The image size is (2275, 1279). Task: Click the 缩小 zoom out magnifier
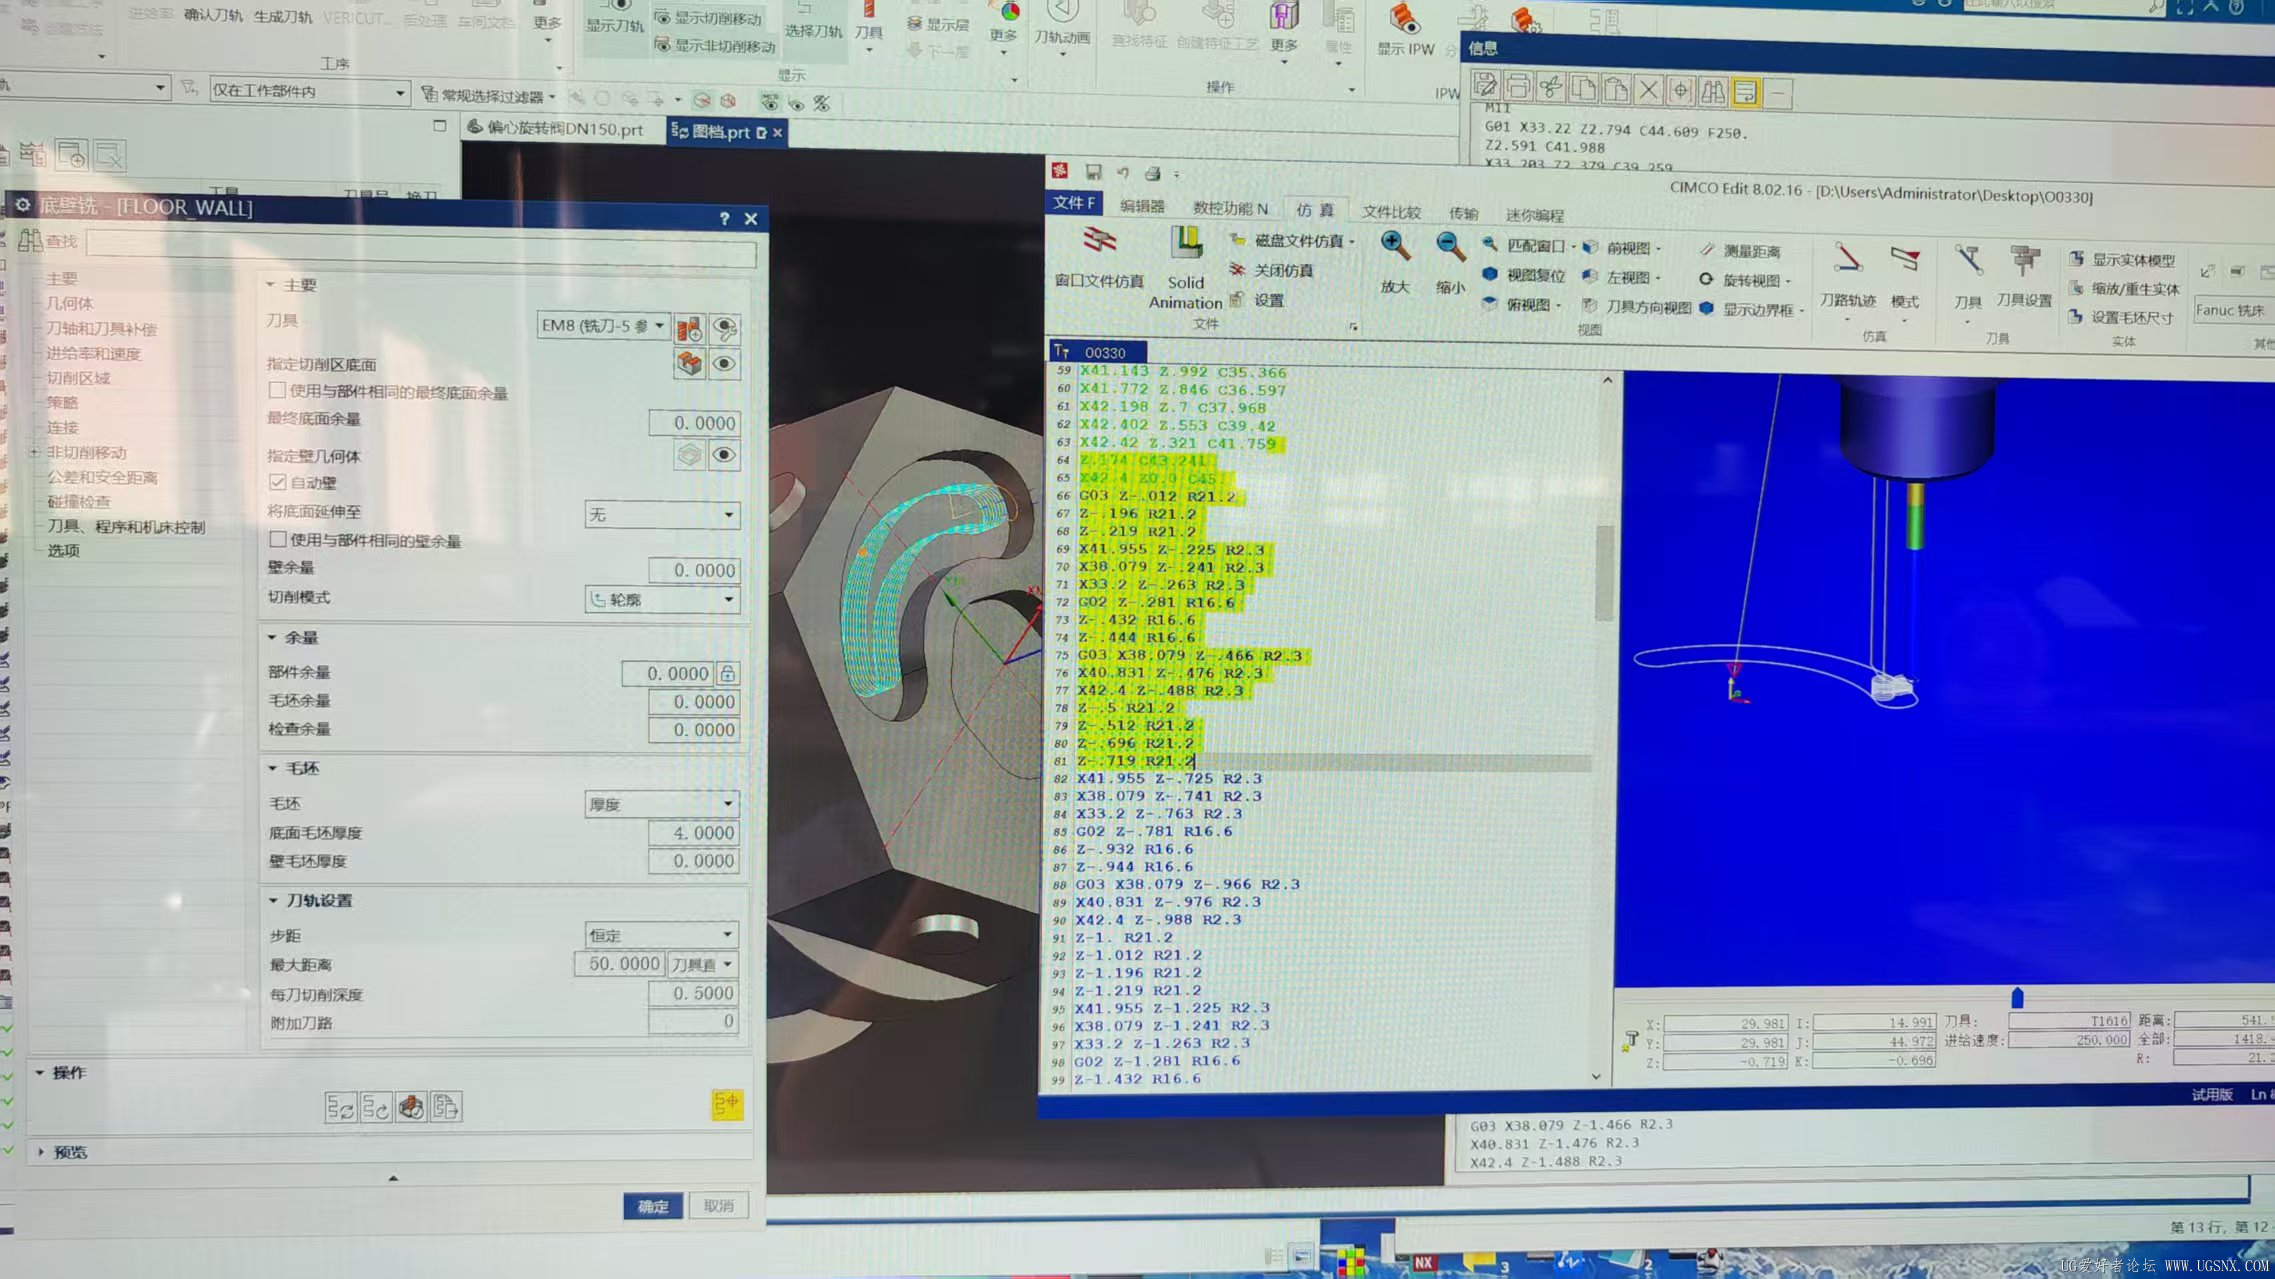(x=1449, y=247)
